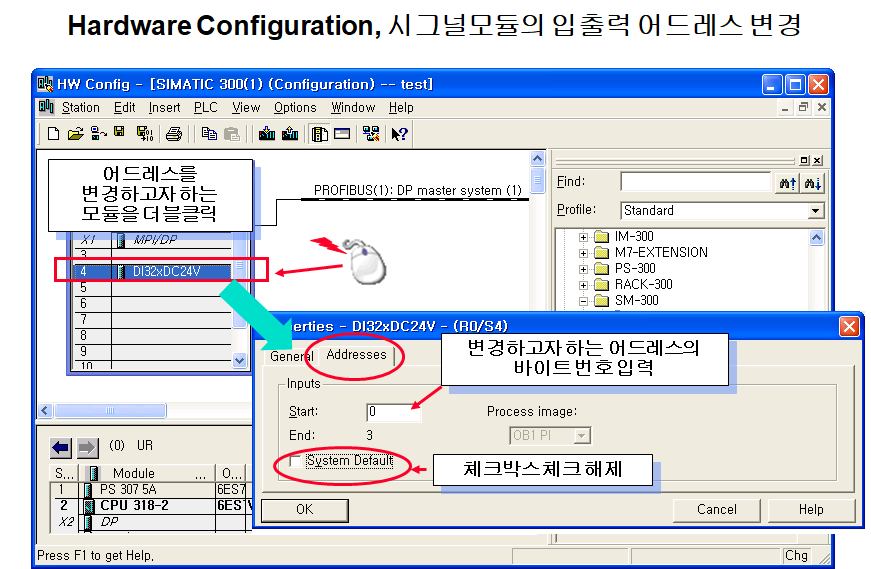Click the catalog pane pin icon
The height and width of the screenshot is (569, 871).
pyautogui.click(x=804, y=161)
